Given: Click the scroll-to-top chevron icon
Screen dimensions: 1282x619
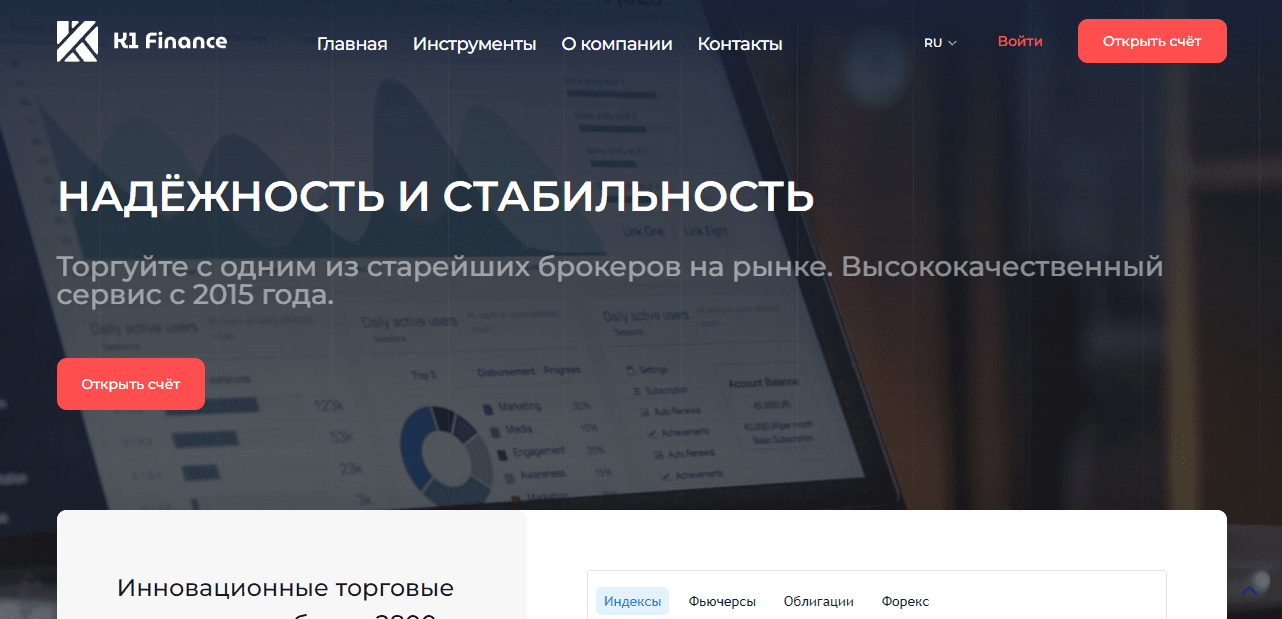Looking at the screenshot, I should 1249,590.
